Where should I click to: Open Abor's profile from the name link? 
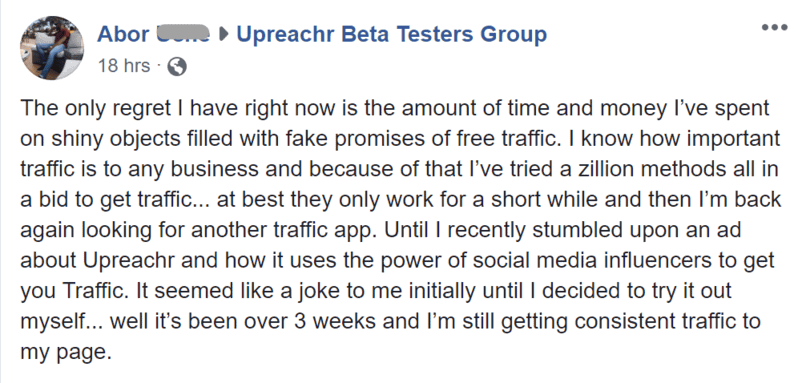click(x=153, y=35)
